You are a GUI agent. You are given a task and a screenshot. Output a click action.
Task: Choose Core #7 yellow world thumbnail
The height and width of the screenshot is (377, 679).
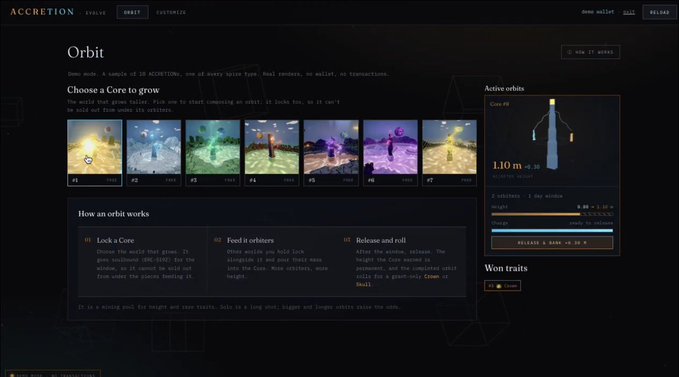(x=449, y=153)
